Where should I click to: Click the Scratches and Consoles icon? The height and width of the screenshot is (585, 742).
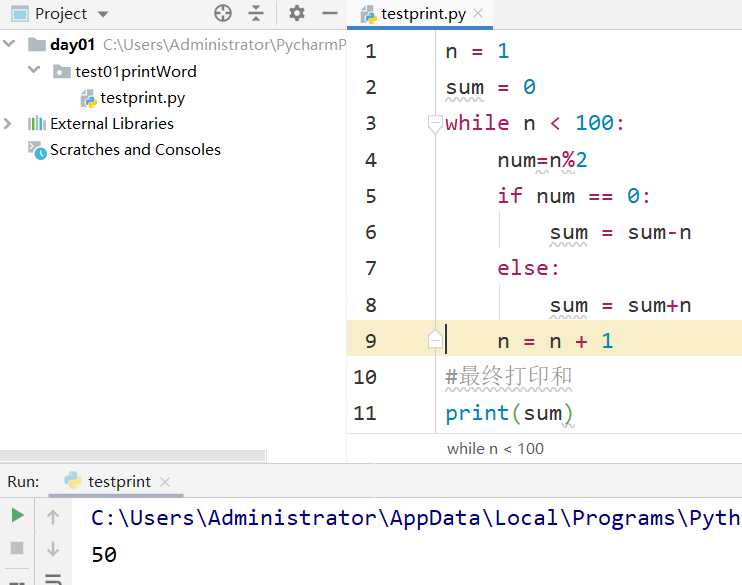pyautogui.click(x=37, y=150)
